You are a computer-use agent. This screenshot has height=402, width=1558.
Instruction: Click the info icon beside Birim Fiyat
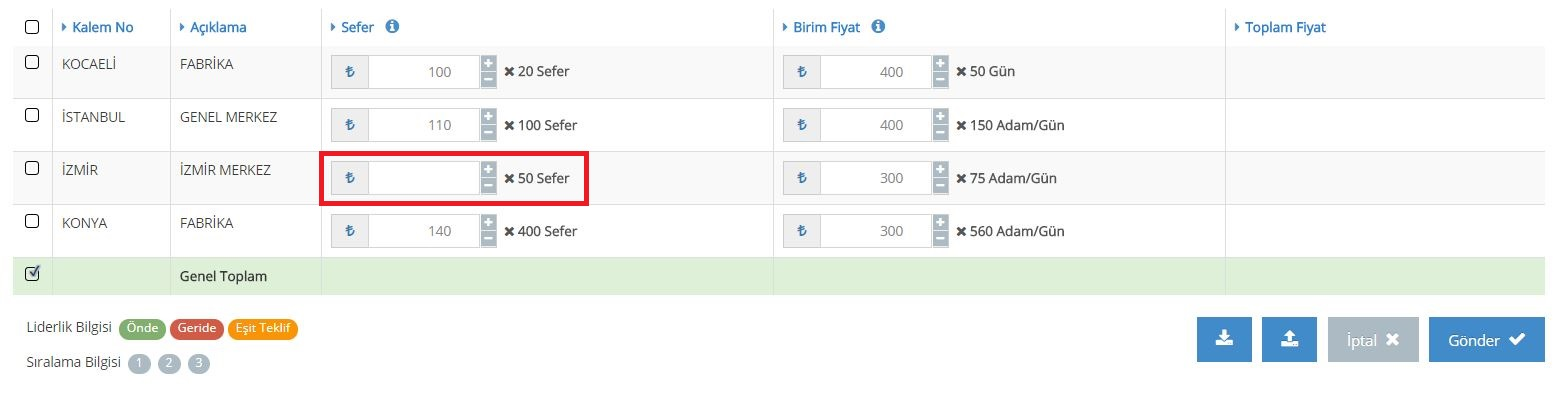[x=878, y=27]
